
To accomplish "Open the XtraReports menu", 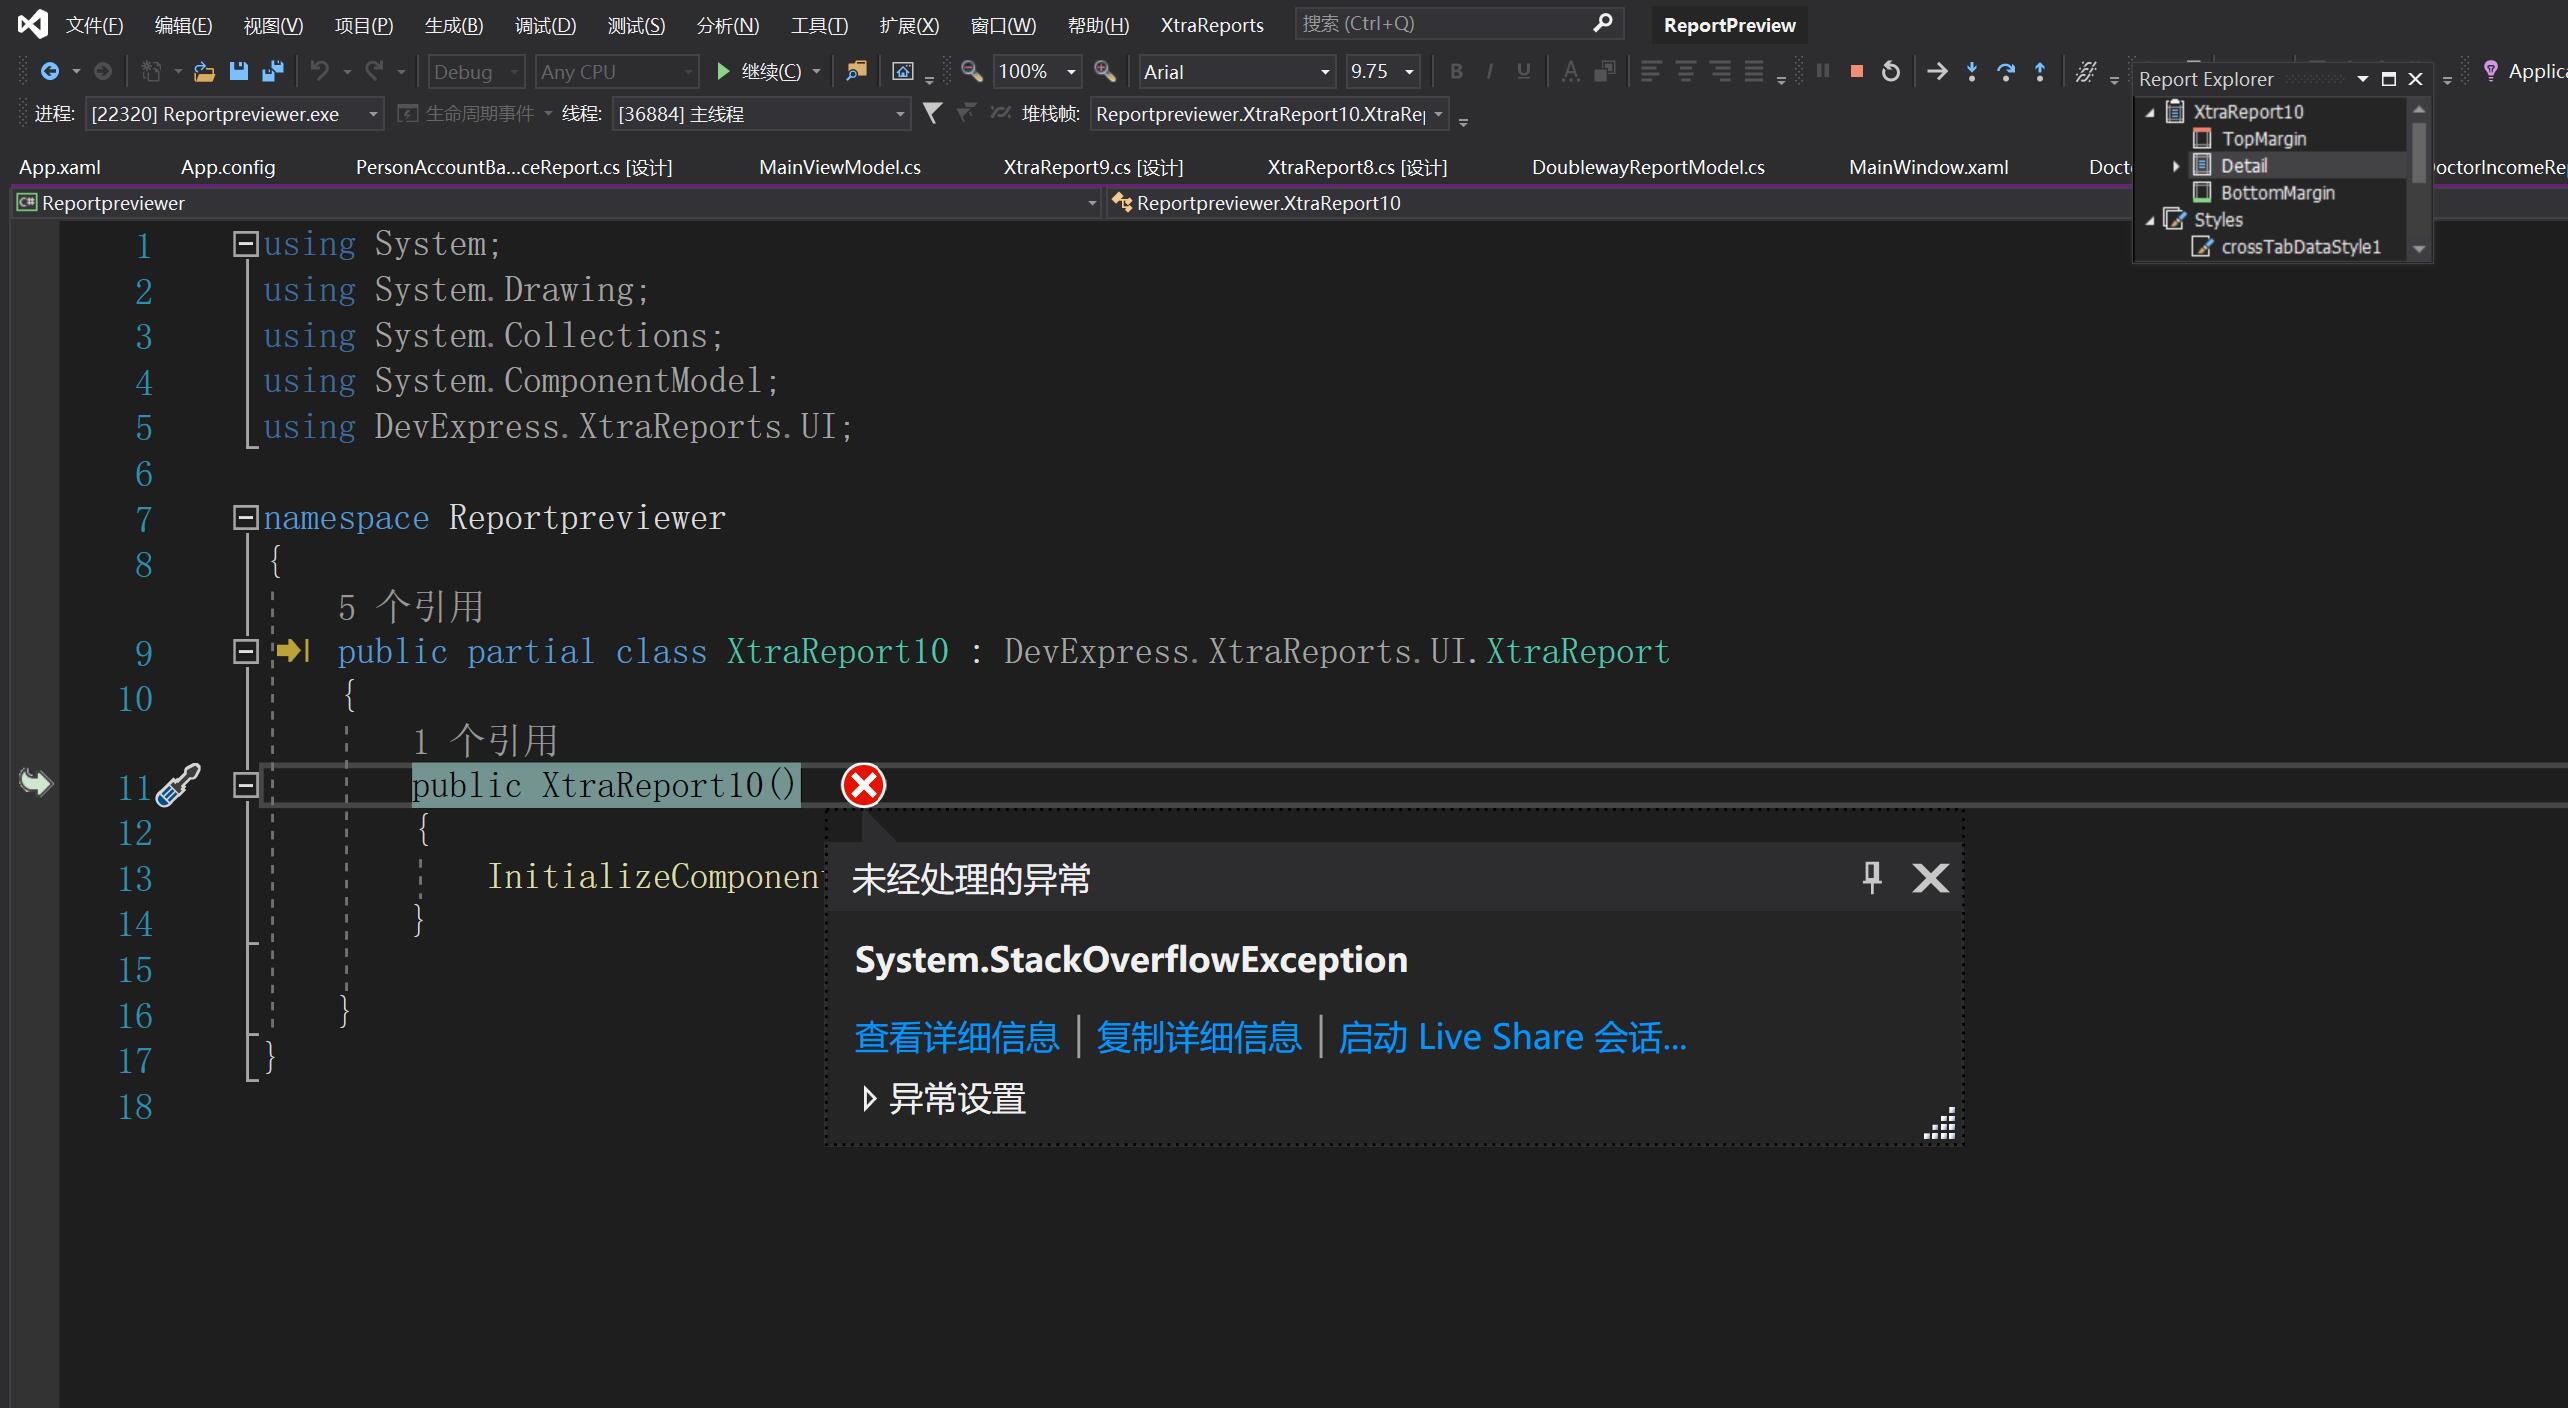I will [x=1212, y=25].
